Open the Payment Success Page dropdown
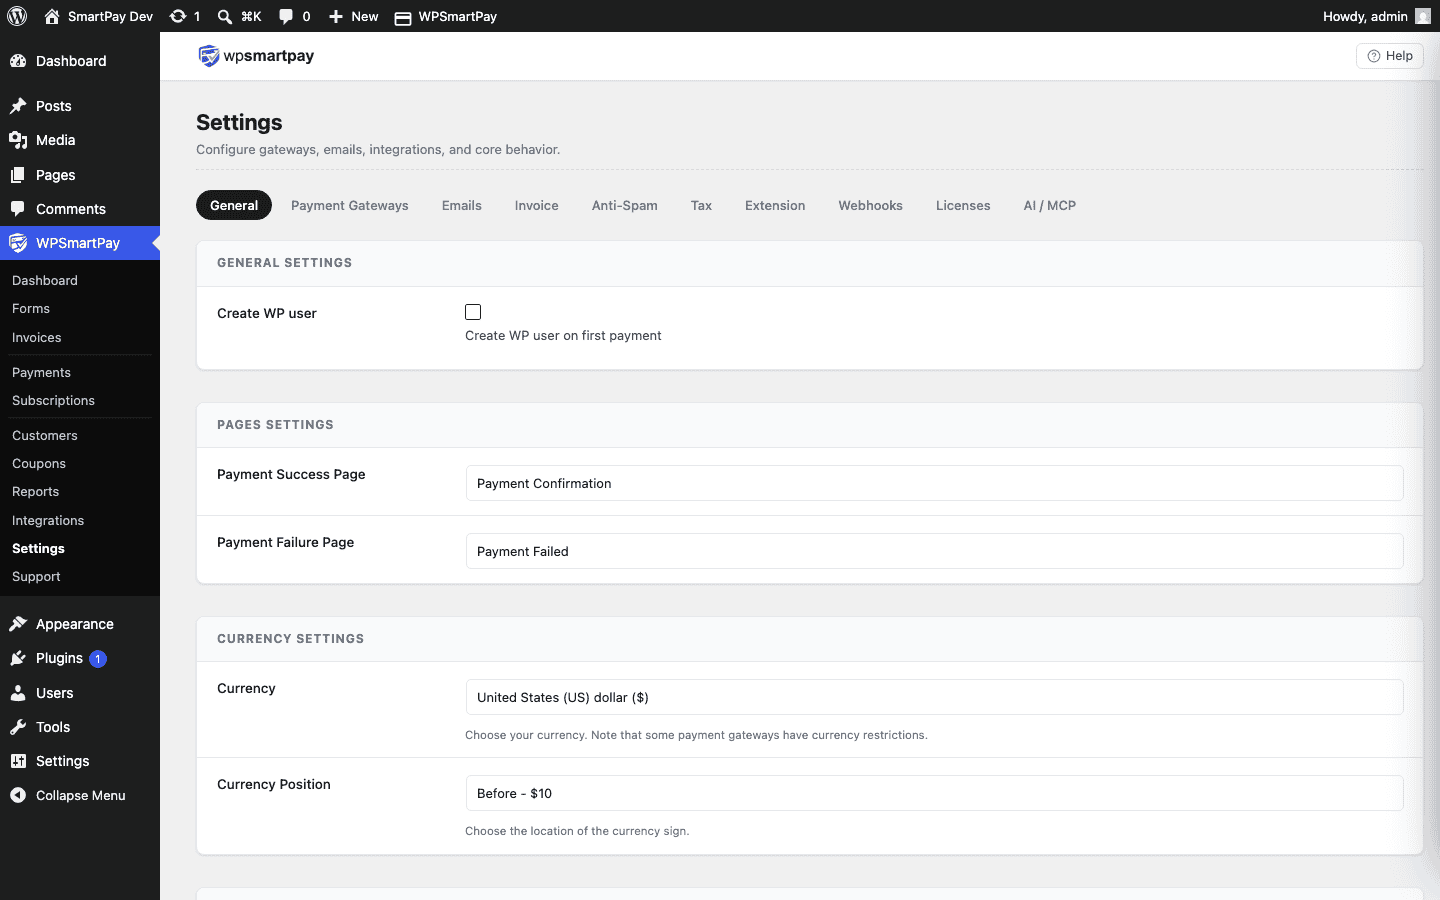The width and height of the screenshot is (1440, 900). coord(934,483)
